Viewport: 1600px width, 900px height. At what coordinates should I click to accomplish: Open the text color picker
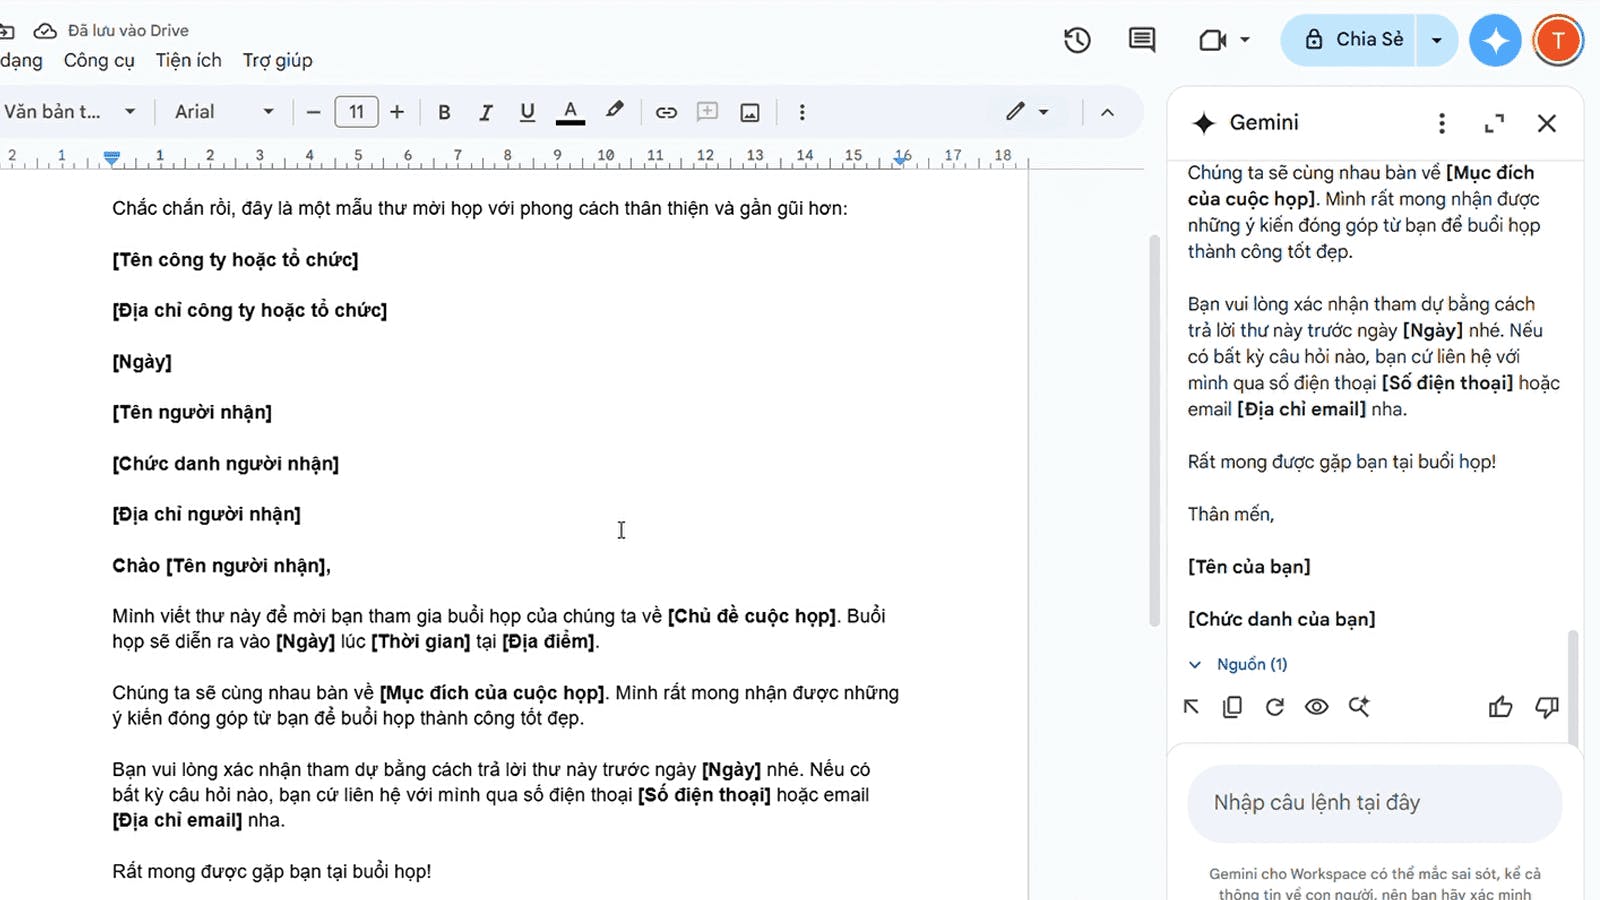(x=570, y=112)
